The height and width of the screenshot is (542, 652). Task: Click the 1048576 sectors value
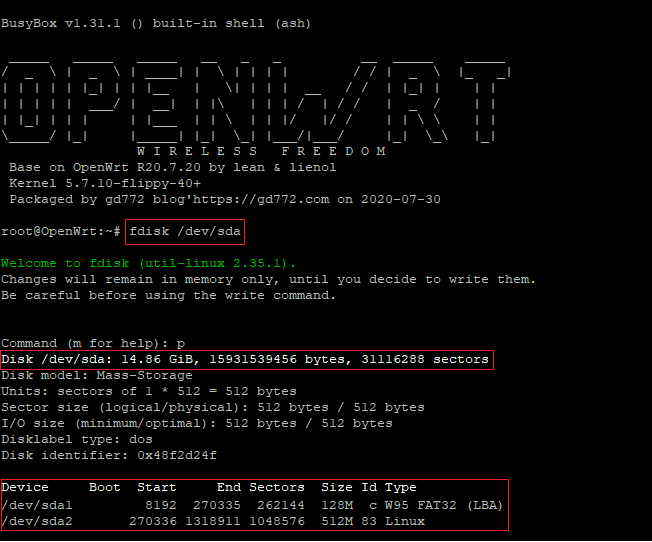277,521
